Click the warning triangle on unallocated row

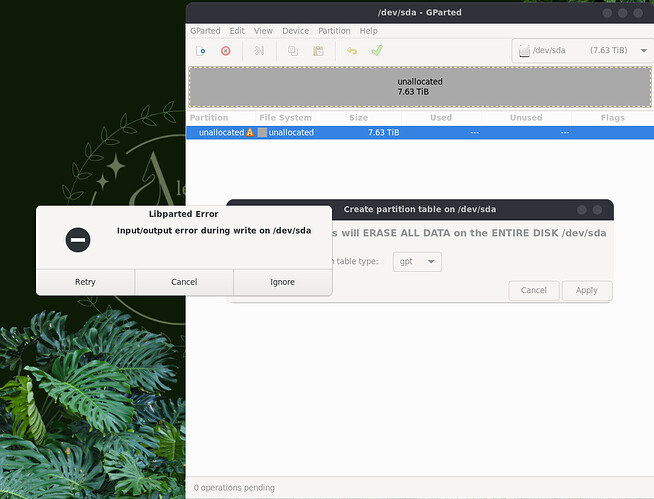(250, 132)
